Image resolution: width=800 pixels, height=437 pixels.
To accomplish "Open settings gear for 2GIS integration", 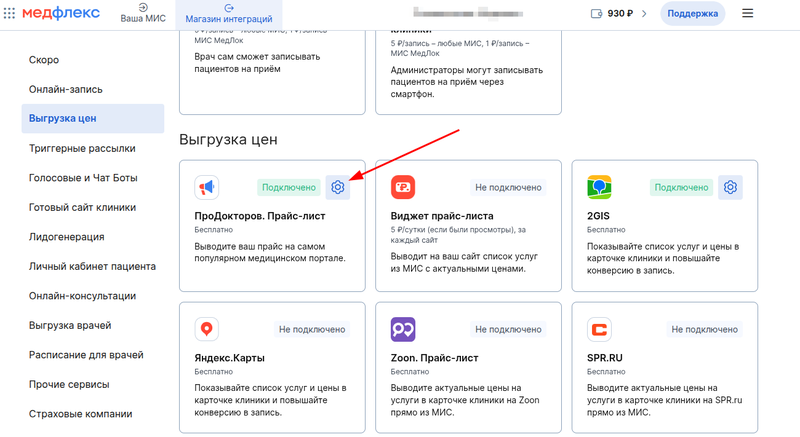I will pyautogui.click(x=731, y=187).
